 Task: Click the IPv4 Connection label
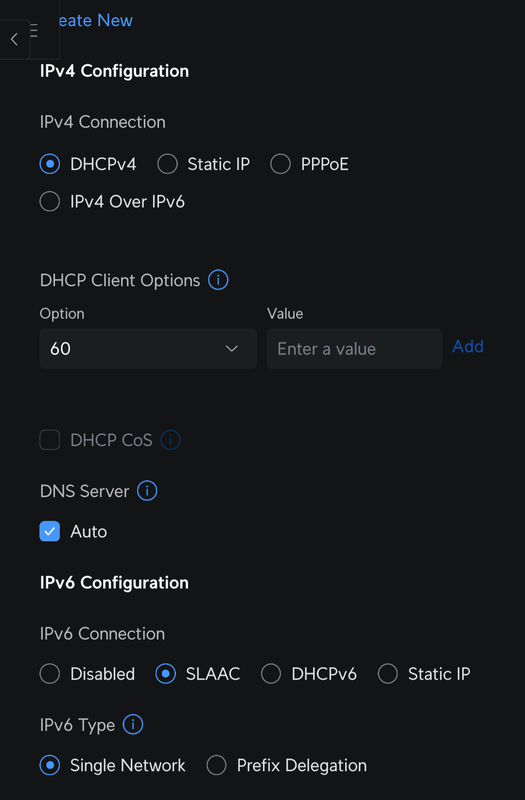pos(103,122)
